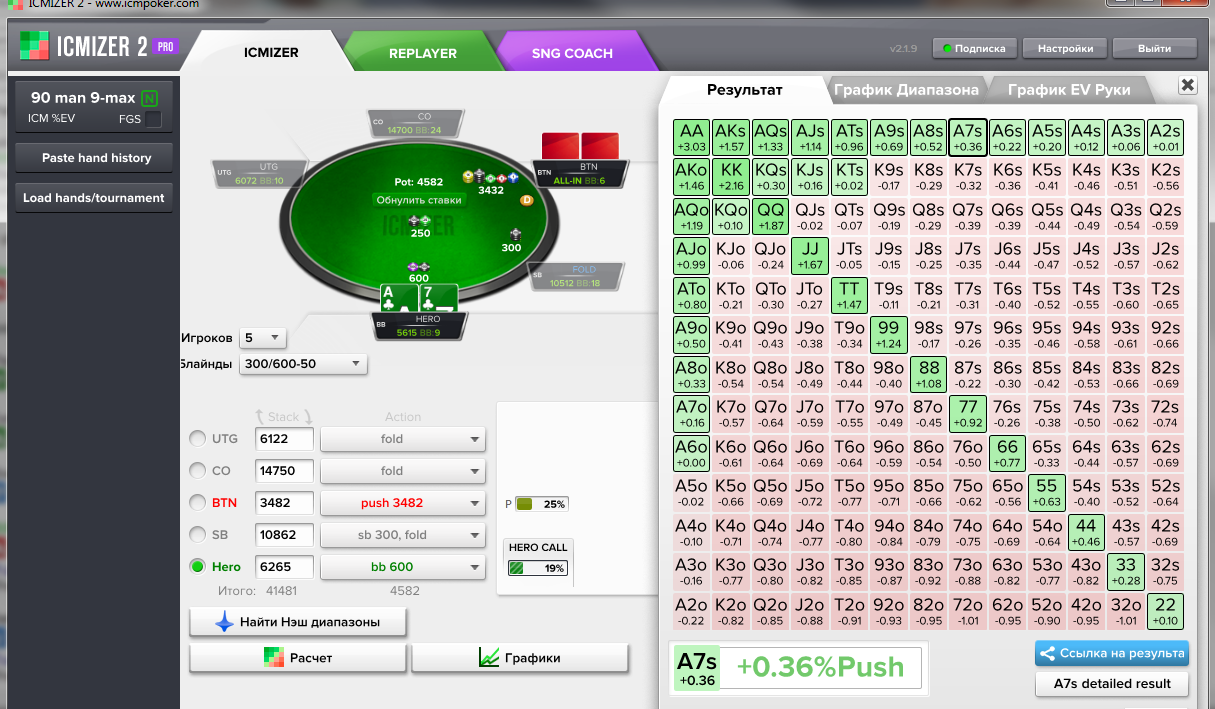
Task: Open the blinds 300/600-50 dropdown
Action: (303, 364)
